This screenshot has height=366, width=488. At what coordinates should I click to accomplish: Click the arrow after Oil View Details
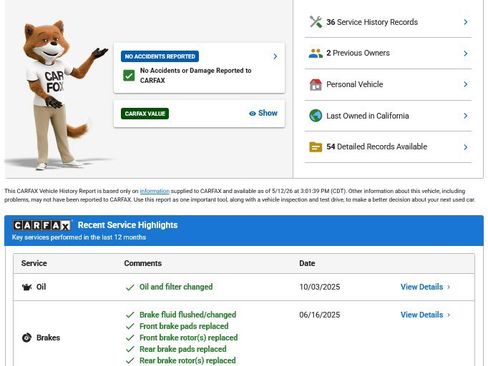point(449,287)
